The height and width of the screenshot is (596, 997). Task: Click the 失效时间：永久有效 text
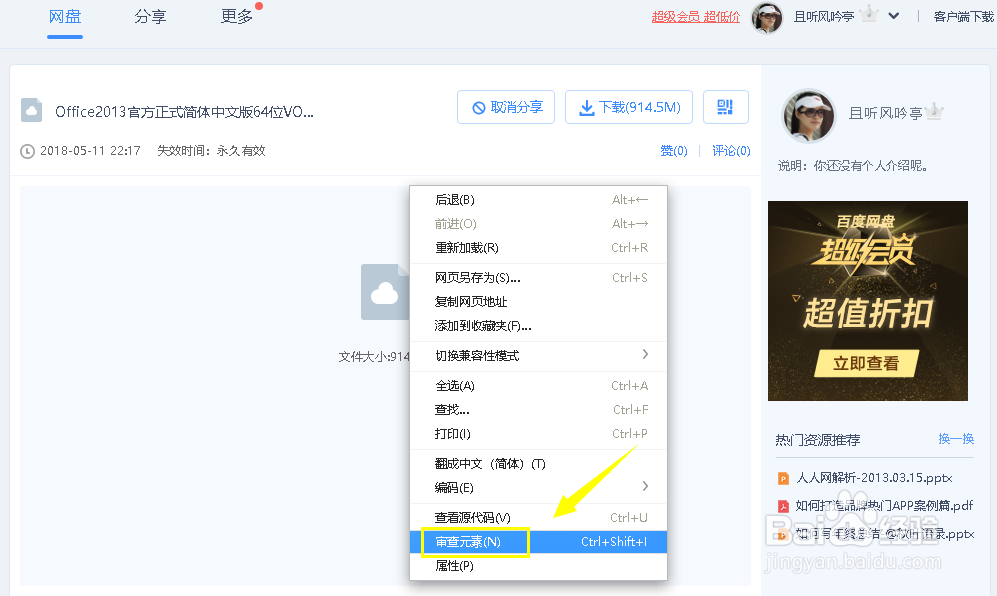pos(211,151)
